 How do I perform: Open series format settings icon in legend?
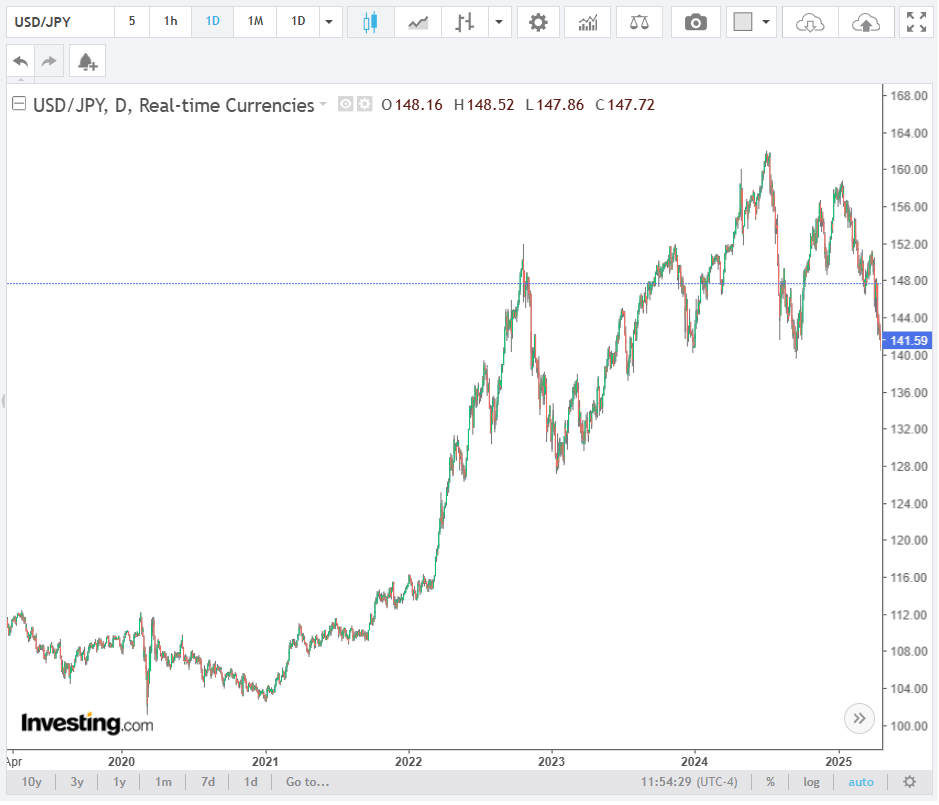click(365, 104)
